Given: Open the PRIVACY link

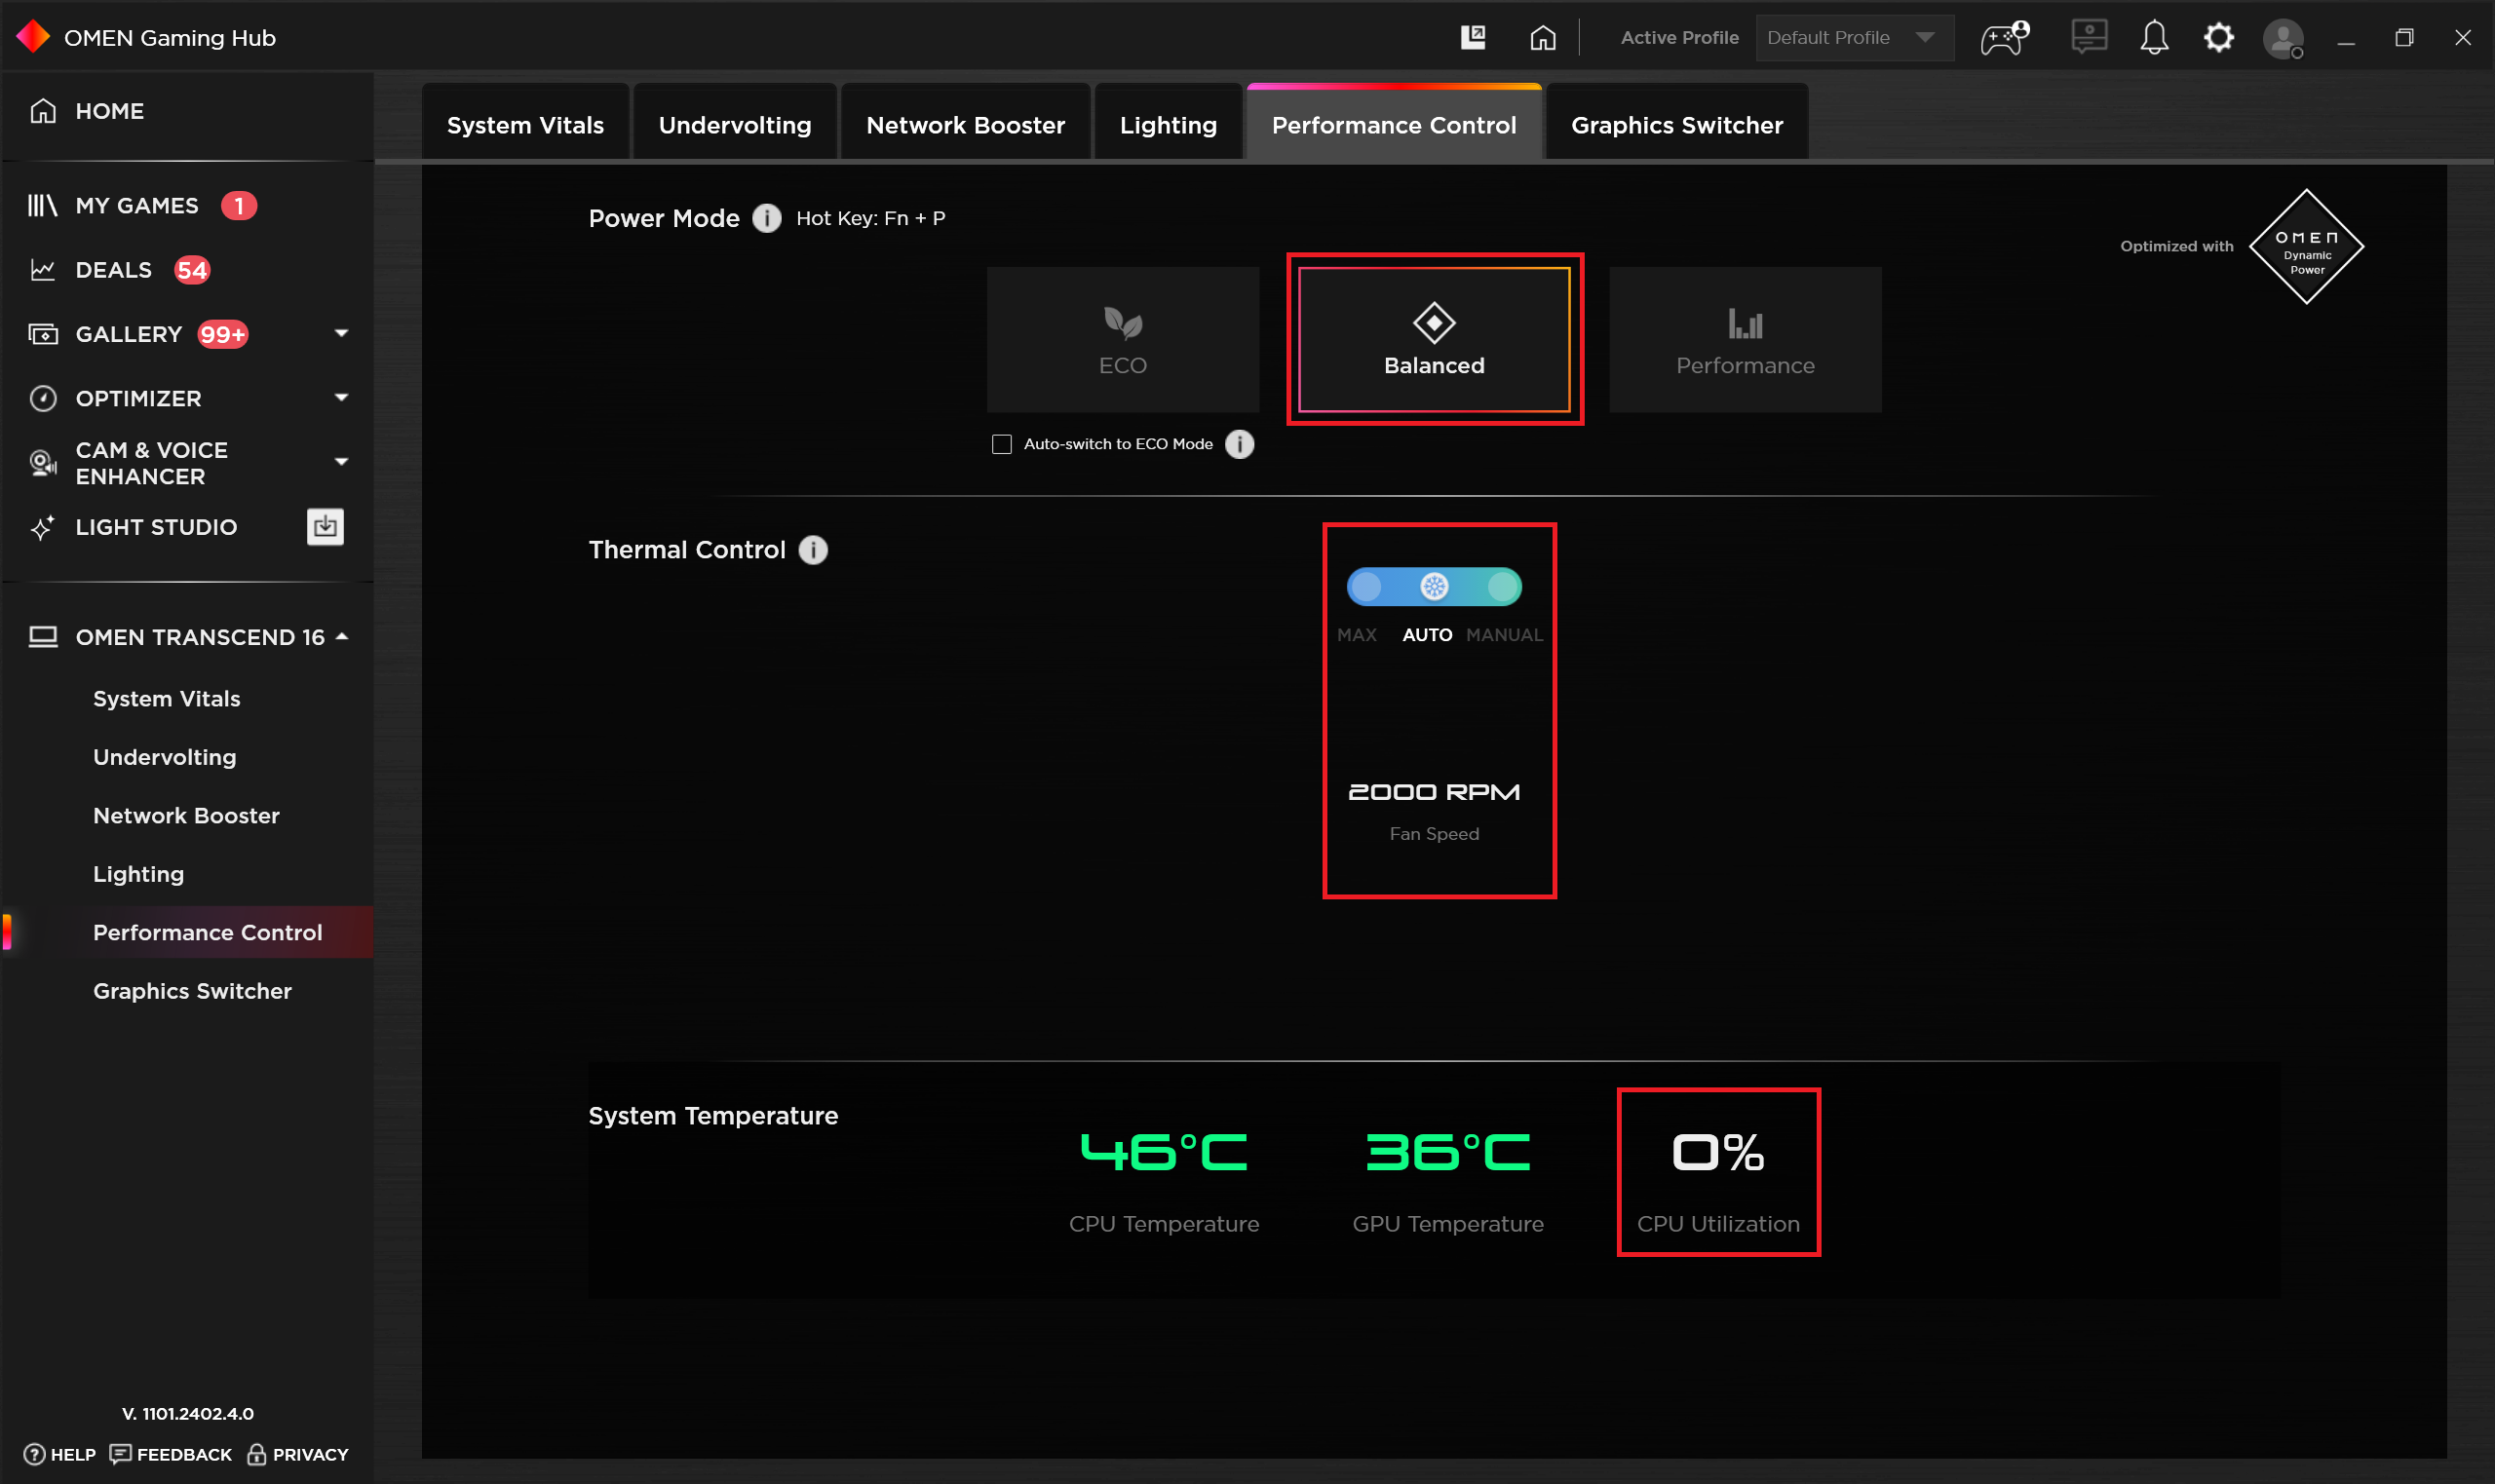Looking at the screenshot, I should 298,1454.
